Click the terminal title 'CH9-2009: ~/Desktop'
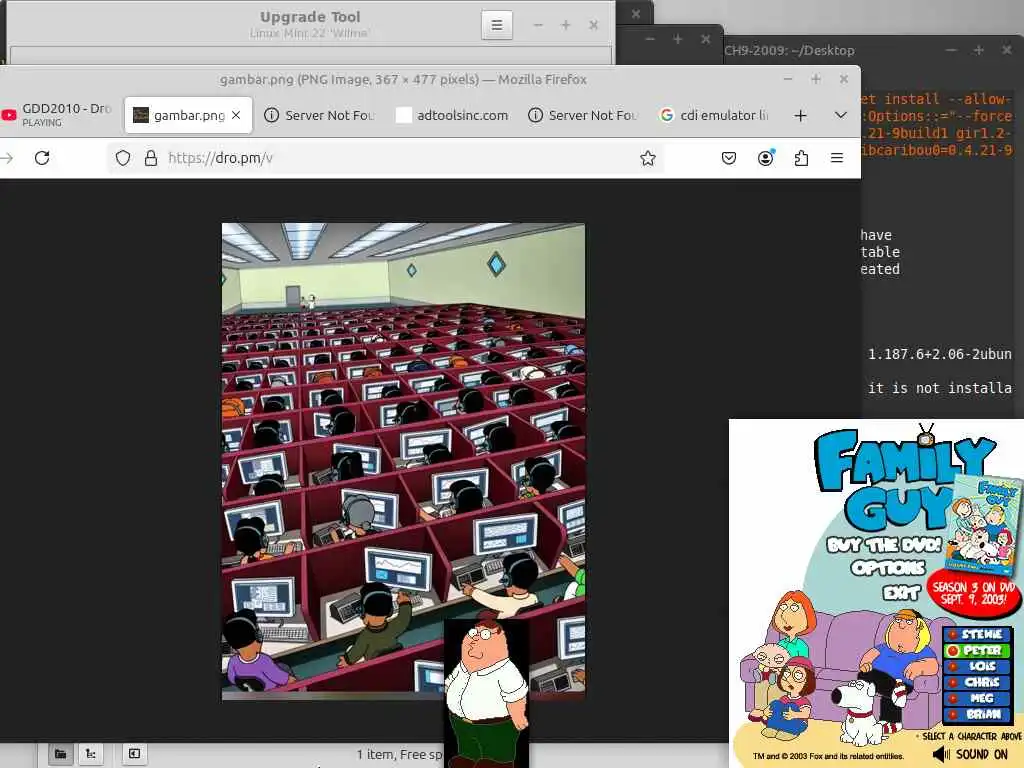The width and height of the screenshot is (1024, 768). tap(789, 51)
